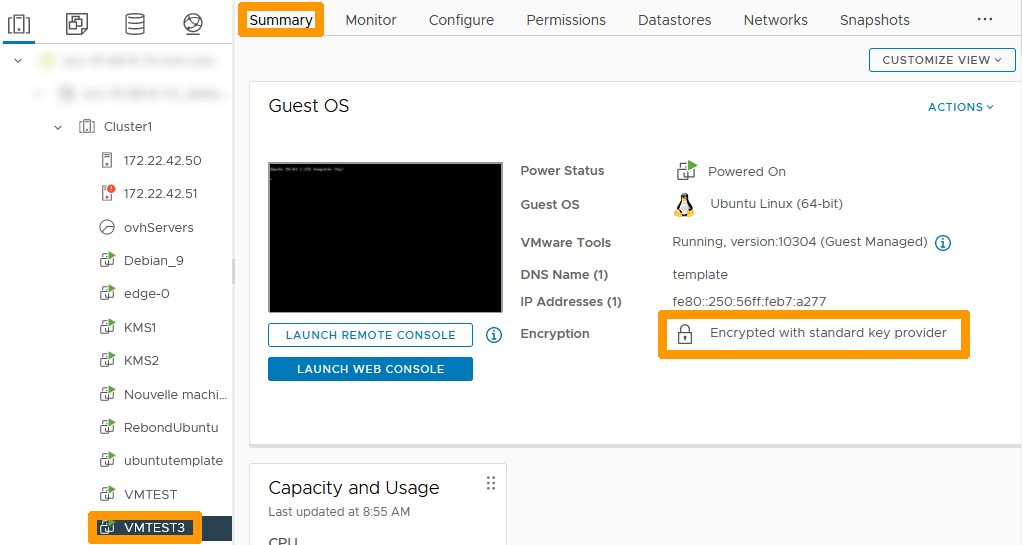Click the encryption padlock icon
This screenshot has width=1022, height=545.
tap(684, 334)
